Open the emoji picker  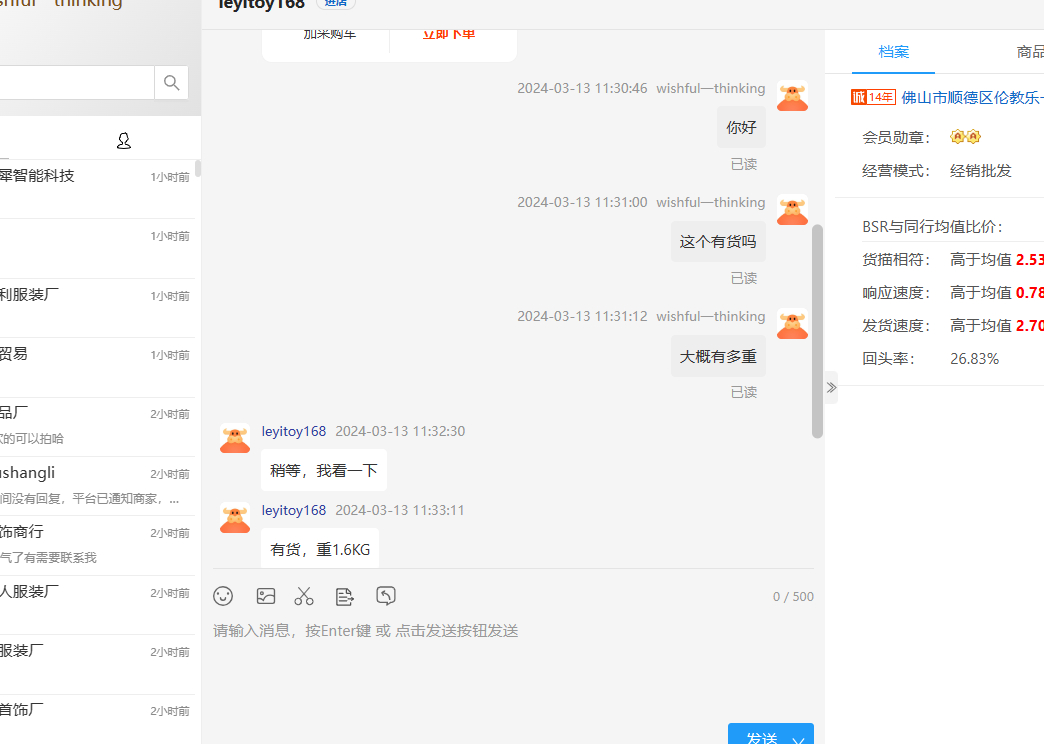point(223,596)
